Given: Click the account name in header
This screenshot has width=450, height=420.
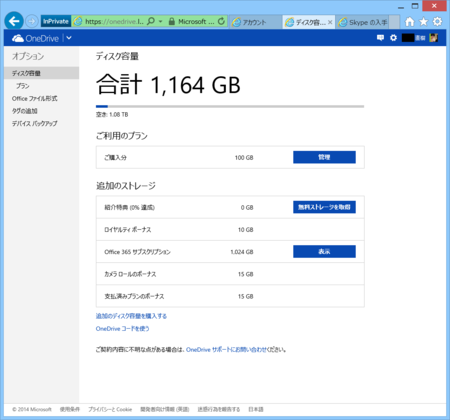Looking at the screenshot, I should (x=414, y=38).
